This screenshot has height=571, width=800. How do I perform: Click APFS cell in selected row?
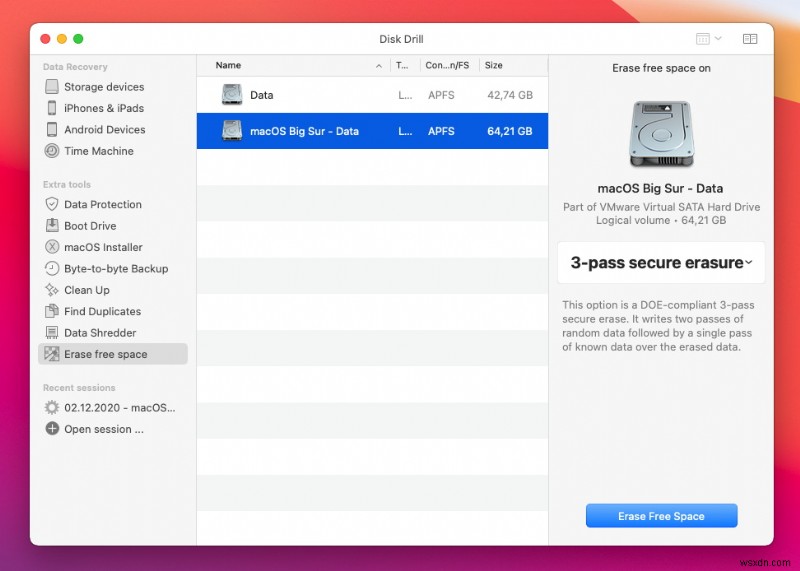point(441,131)
